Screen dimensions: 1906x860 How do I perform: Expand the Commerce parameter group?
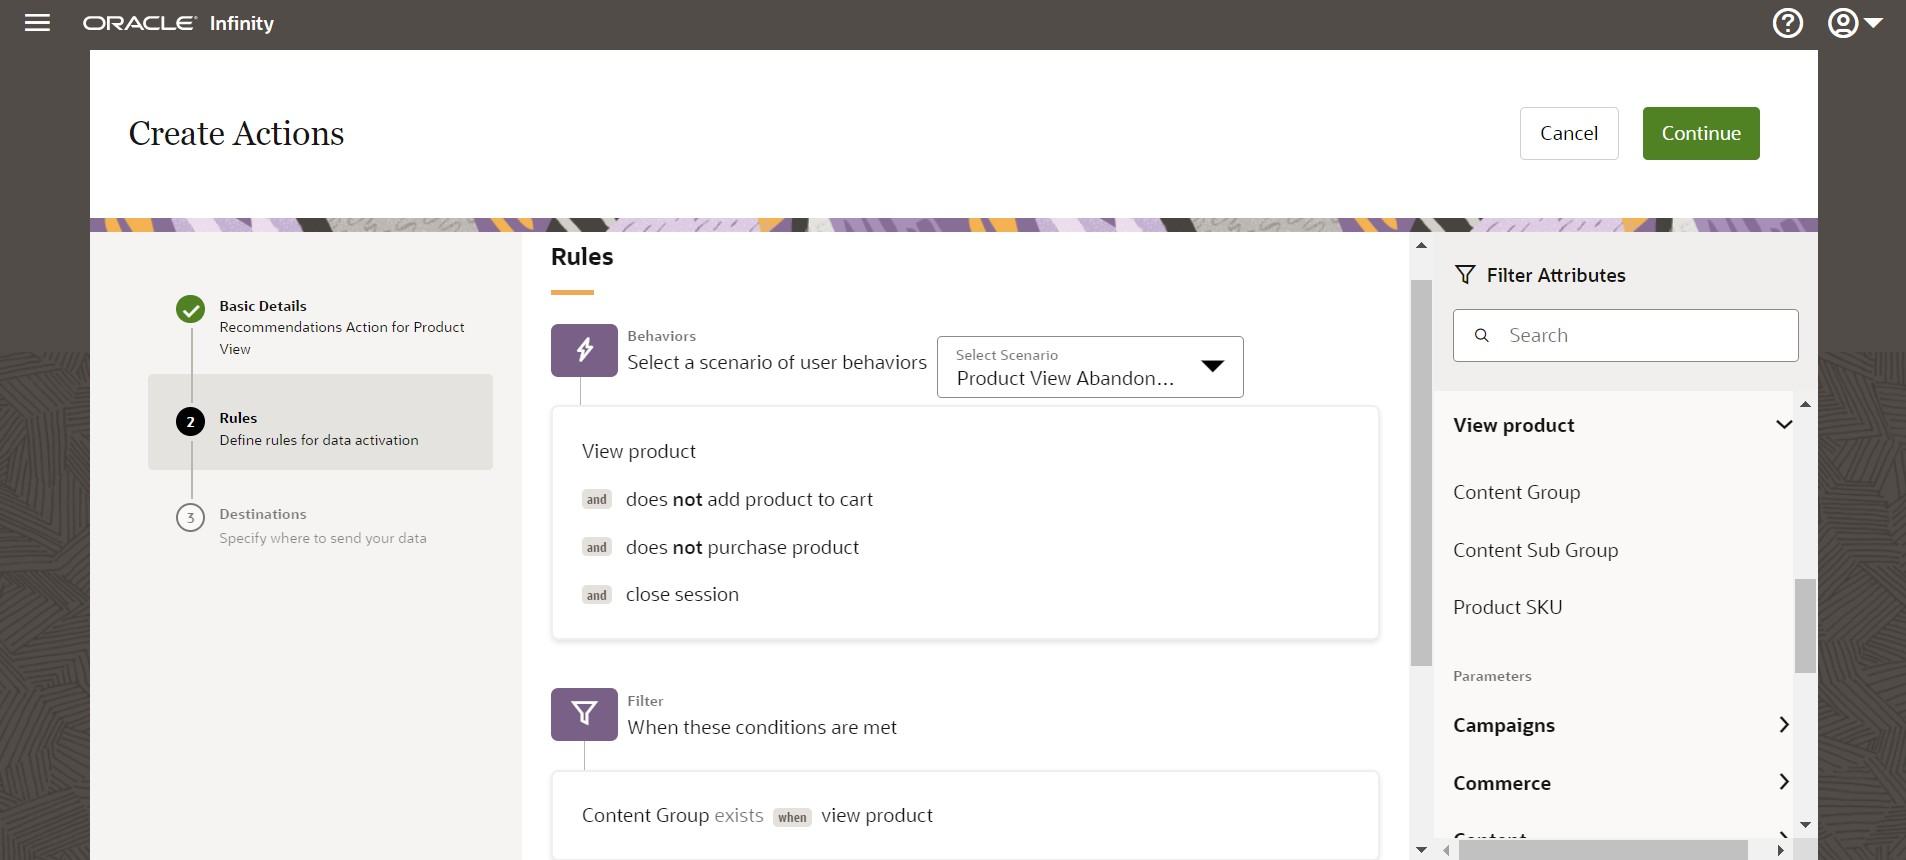pyautogui.click(x=1783, y=783)
